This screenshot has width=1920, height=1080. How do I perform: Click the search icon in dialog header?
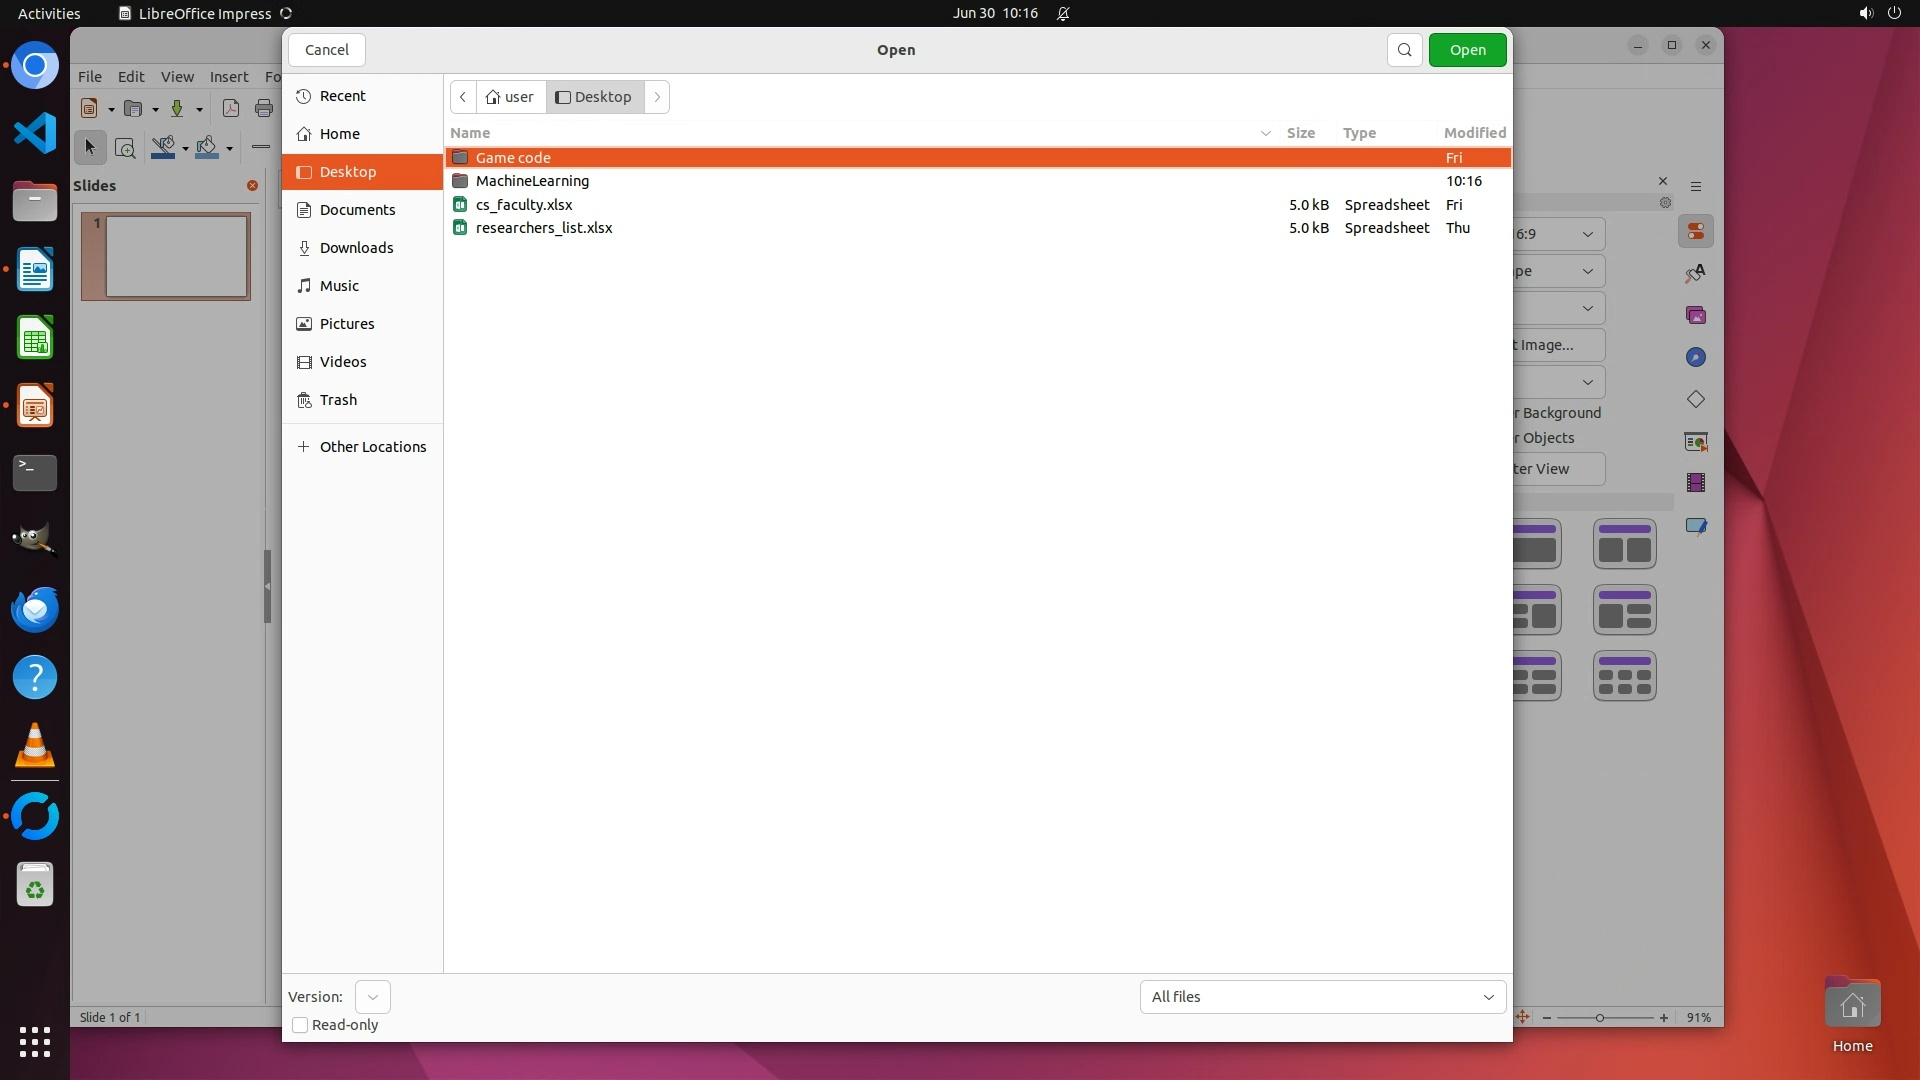point(1404,50)
